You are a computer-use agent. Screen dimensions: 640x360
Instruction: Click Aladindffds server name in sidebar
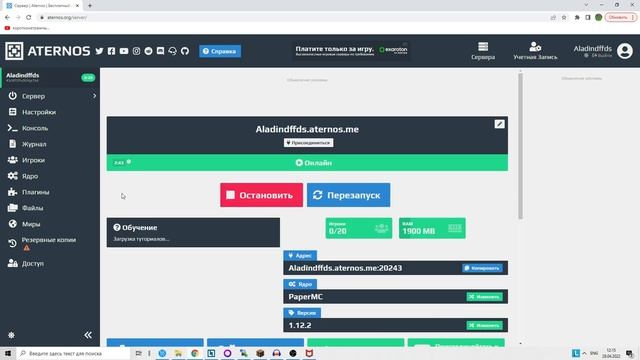(x=22, y=75)
